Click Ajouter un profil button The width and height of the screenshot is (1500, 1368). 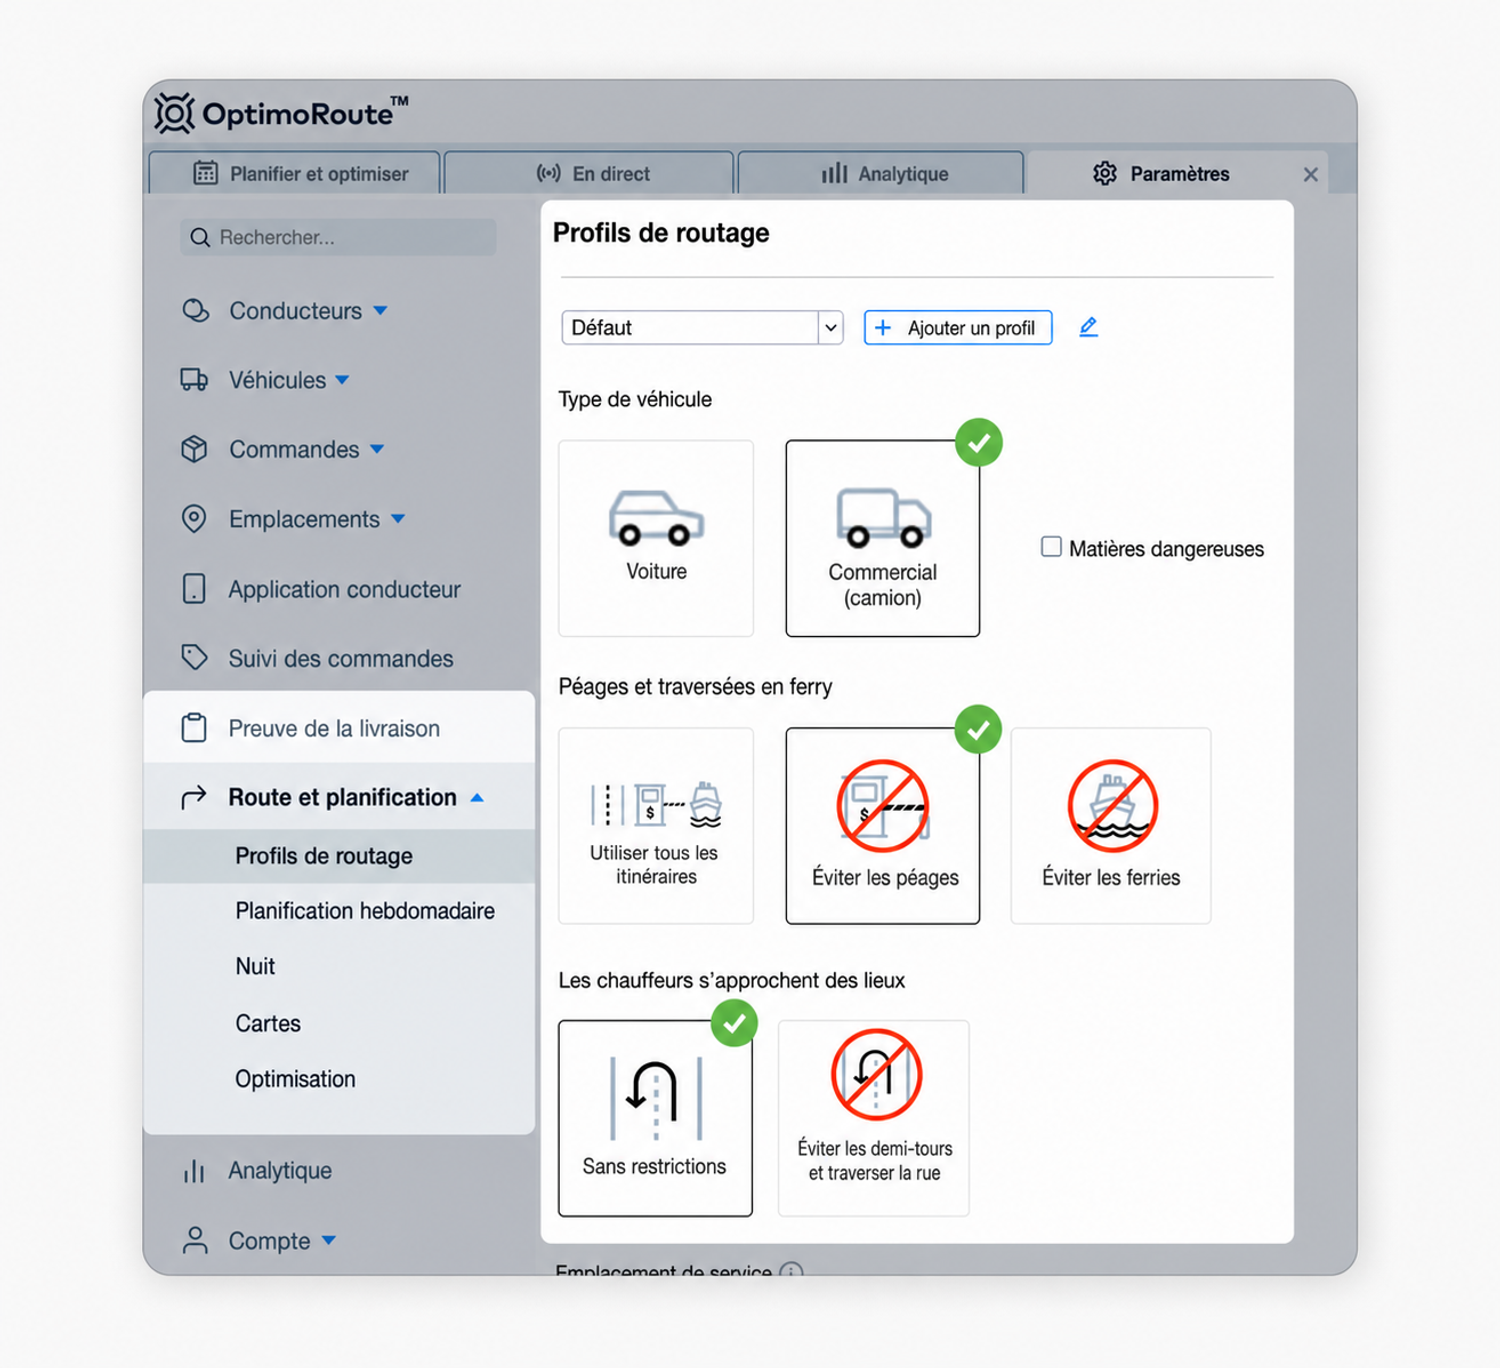(x=958, y=328)
